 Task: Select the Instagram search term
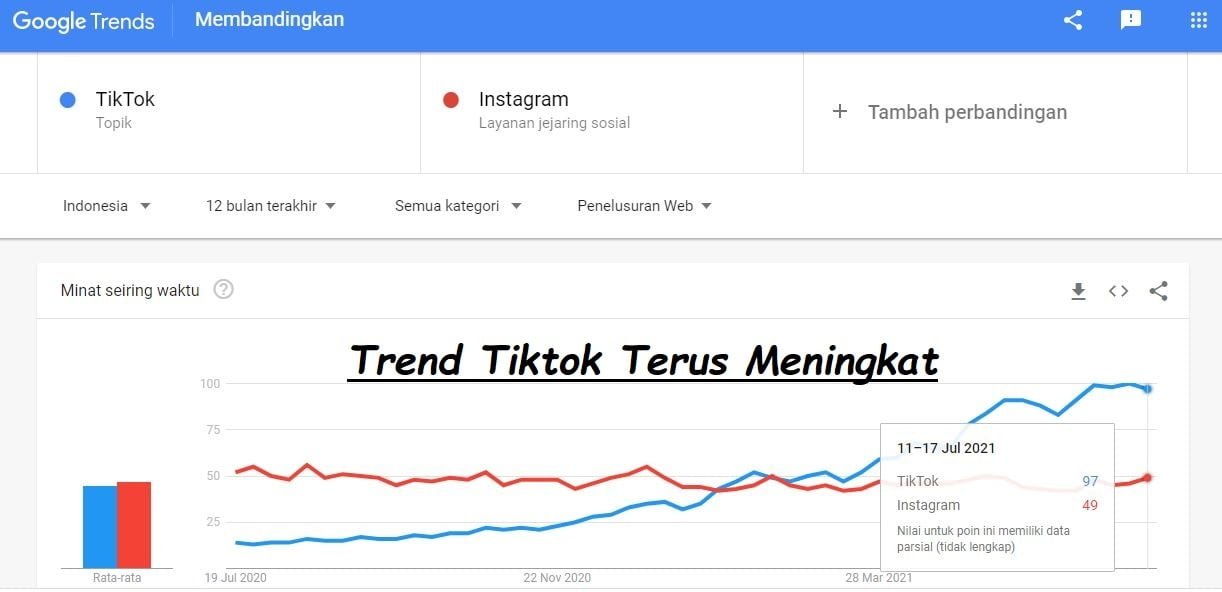click(x=523, y=99)
